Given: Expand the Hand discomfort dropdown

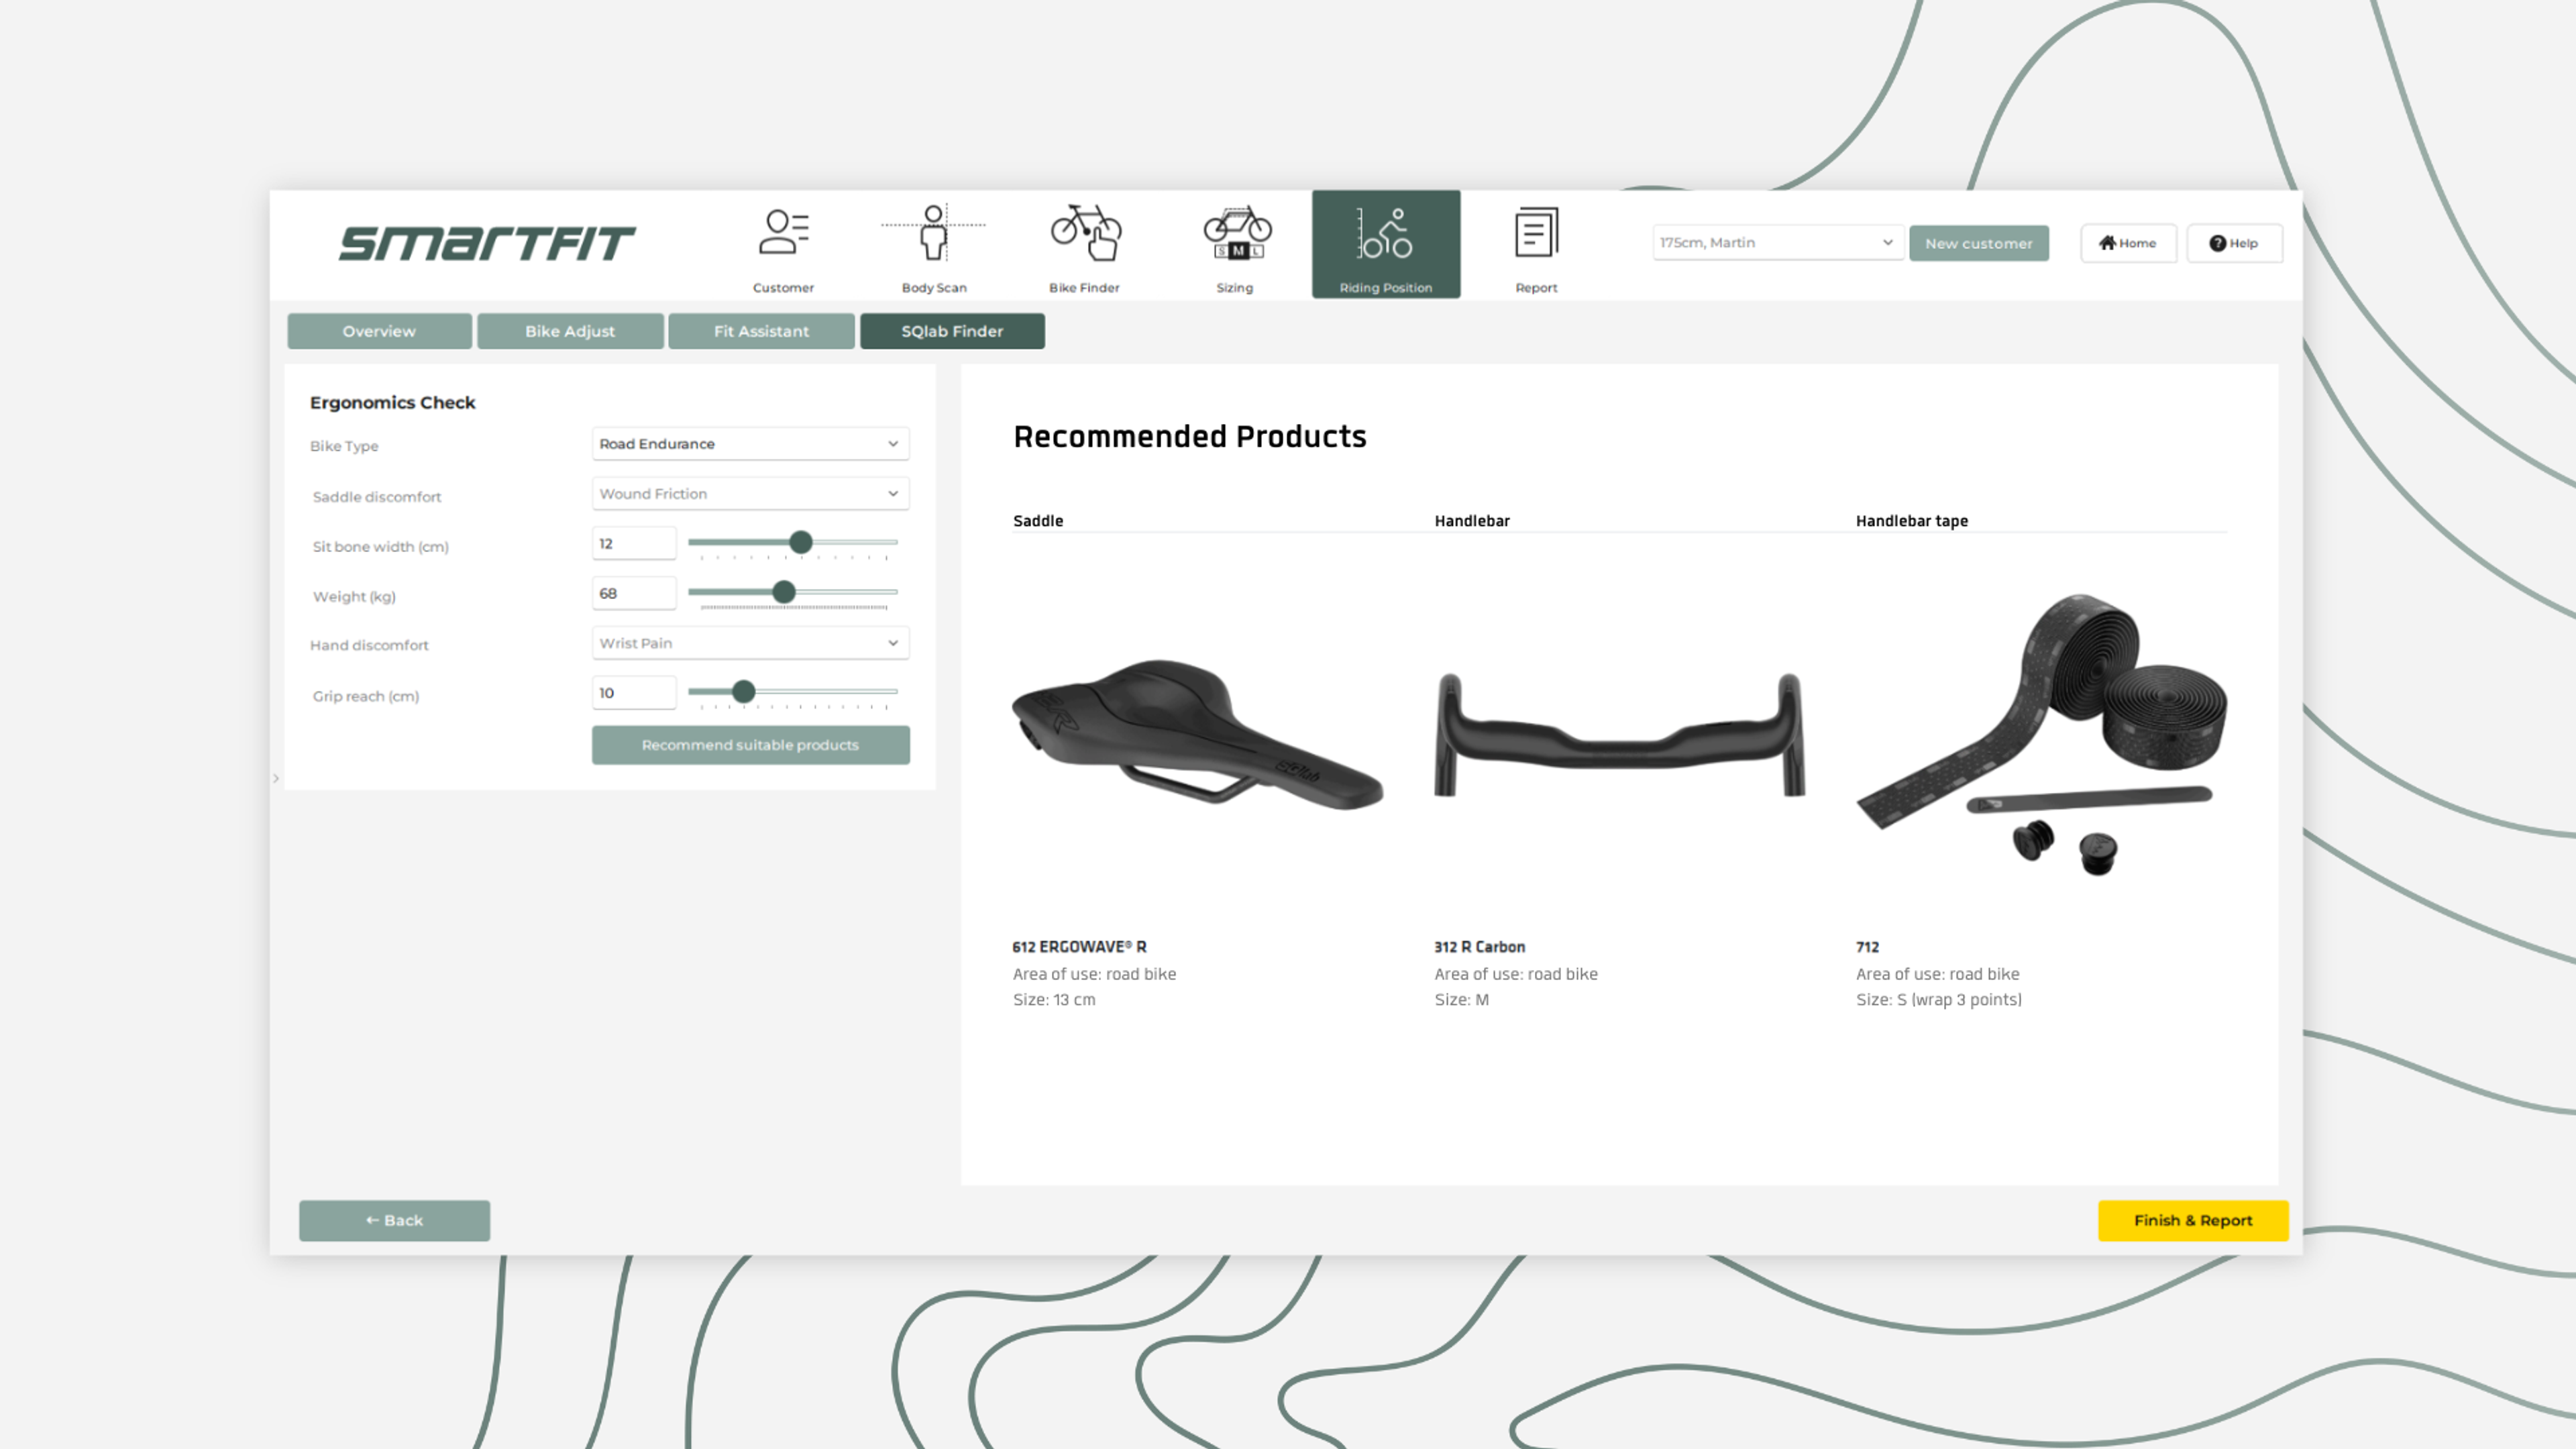Looking at the screenshot, I should pos(750,643).
